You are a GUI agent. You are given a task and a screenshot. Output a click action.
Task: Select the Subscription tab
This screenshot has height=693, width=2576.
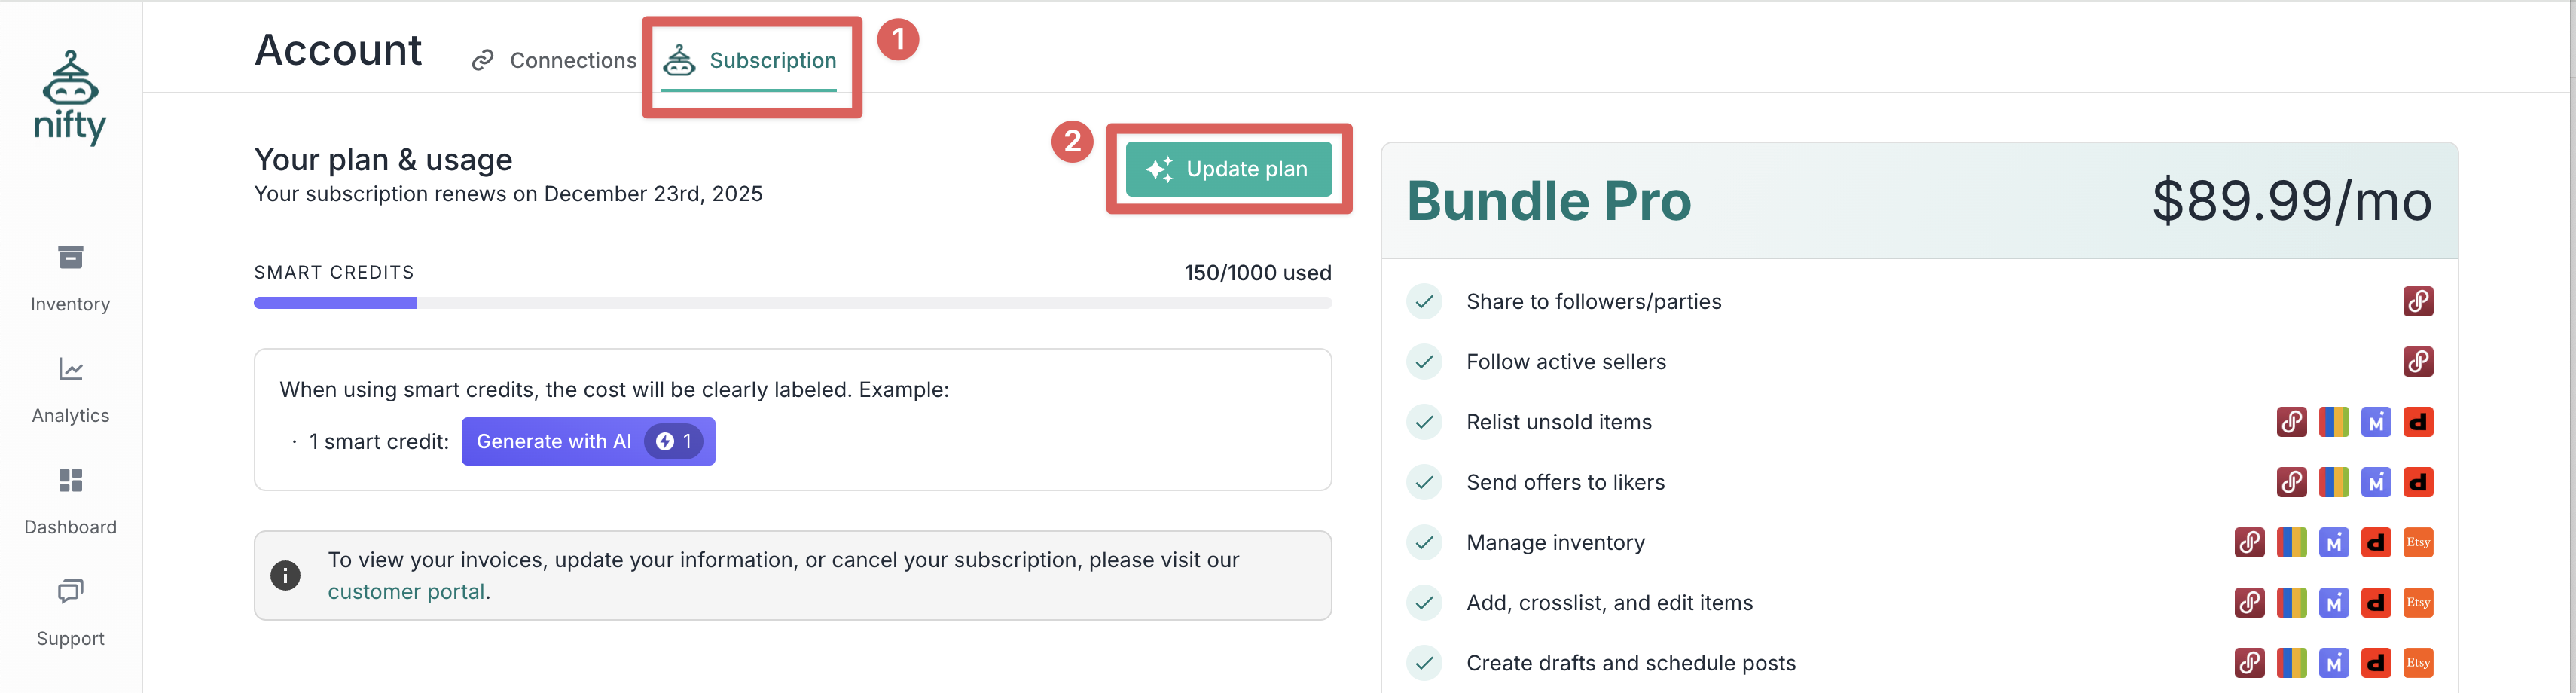(x=750, y=61)
